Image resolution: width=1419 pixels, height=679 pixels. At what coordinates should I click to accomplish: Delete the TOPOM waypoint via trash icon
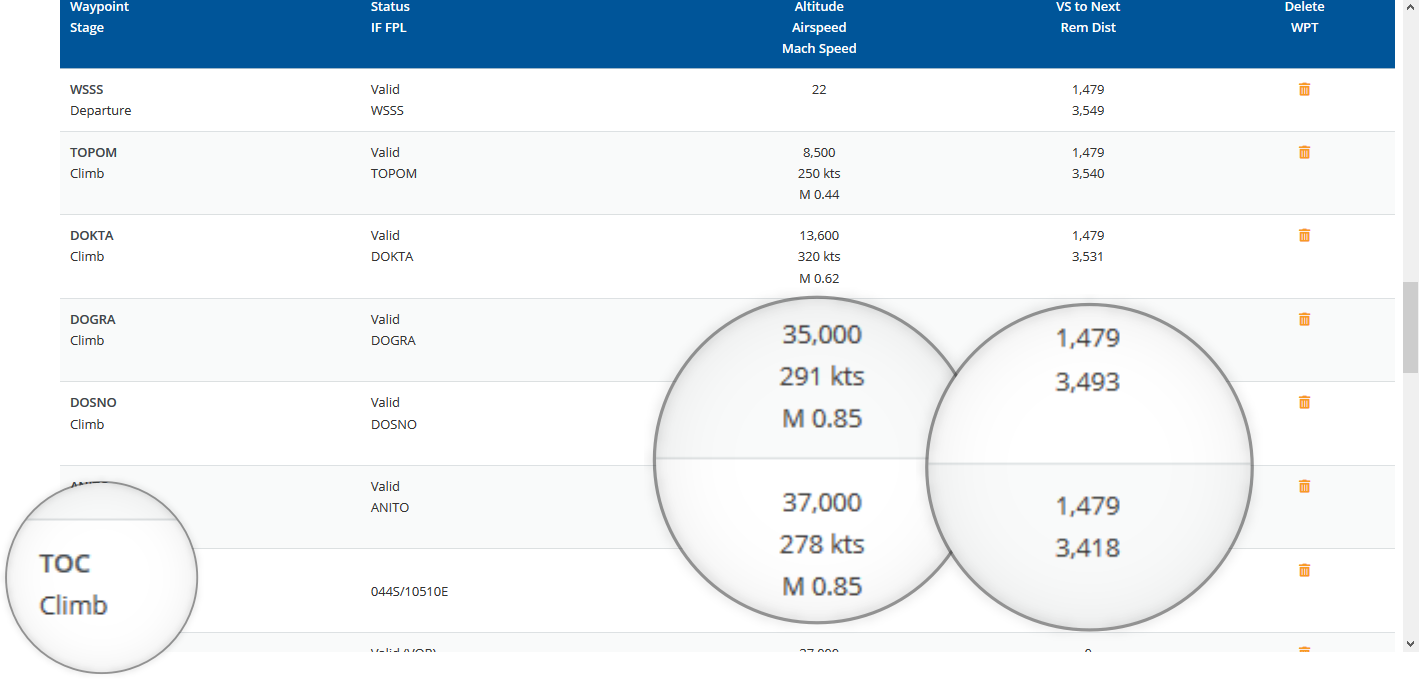point(1304,152)
